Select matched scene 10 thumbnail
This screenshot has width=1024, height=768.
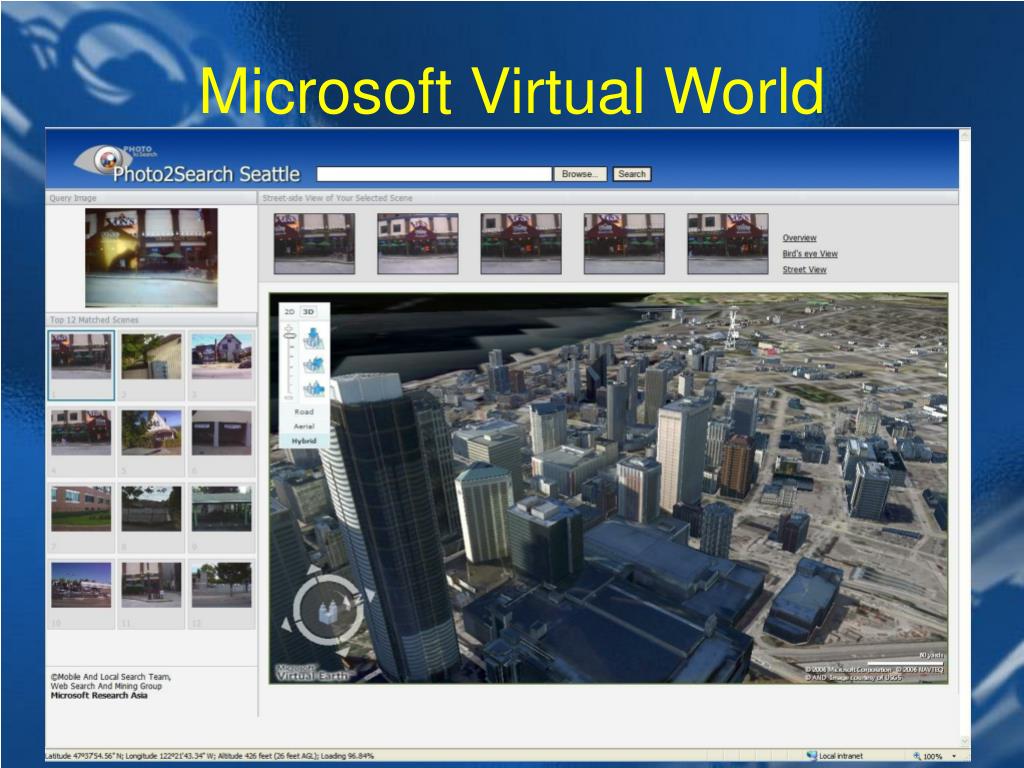click(x=81, y=585)
